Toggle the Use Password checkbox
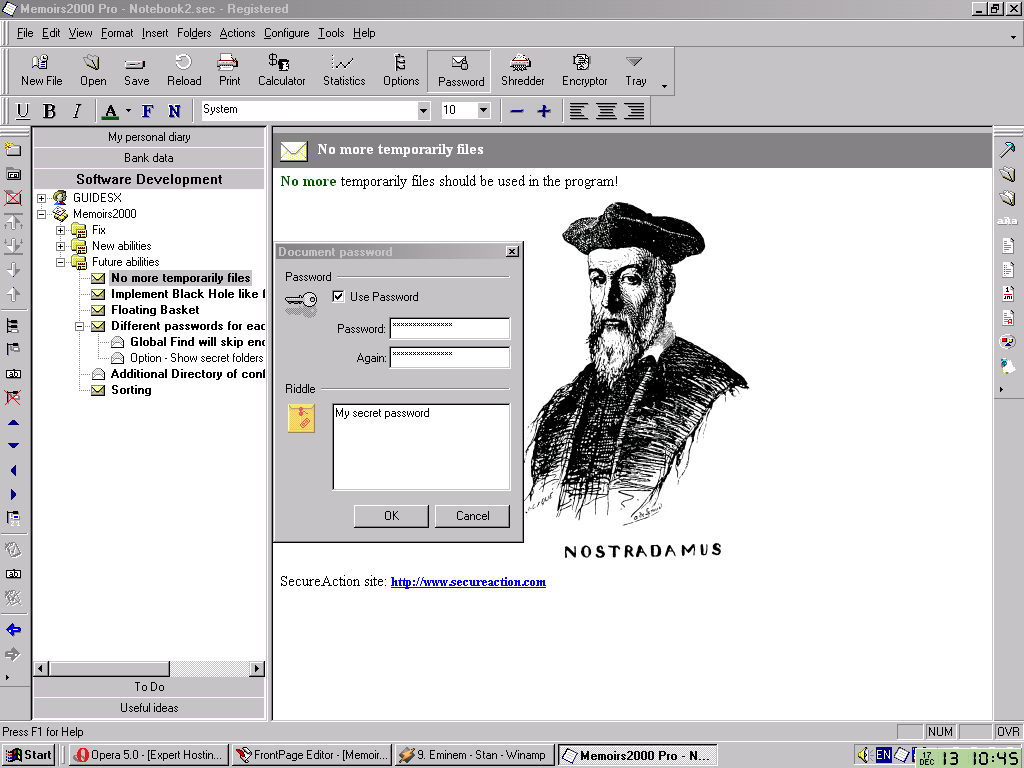The width and height of the screenshot is (1024, 768). pyautogui.click(x=338, y=296)
